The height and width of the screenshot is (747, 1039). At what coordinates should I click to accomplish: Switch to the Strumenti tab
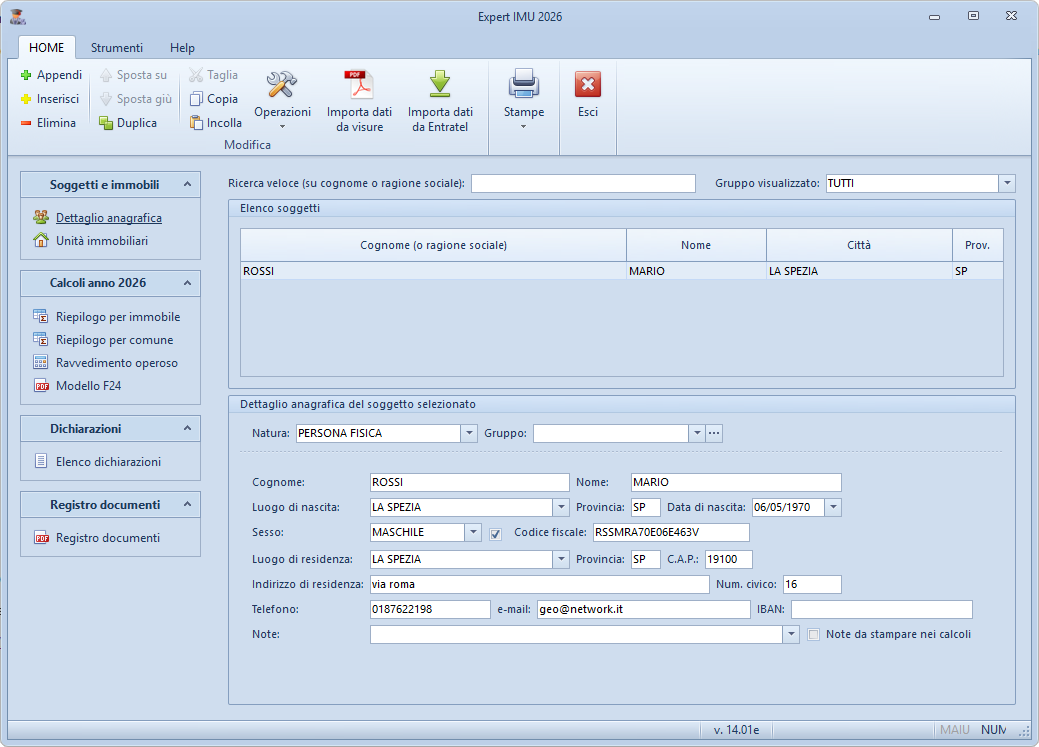pyautogui.click(x=117, y=47)
